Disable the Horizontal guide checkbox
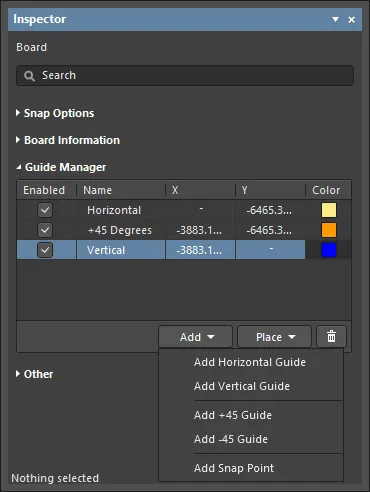Viewport: 370px width, 492px height. (x=45, y=210)
